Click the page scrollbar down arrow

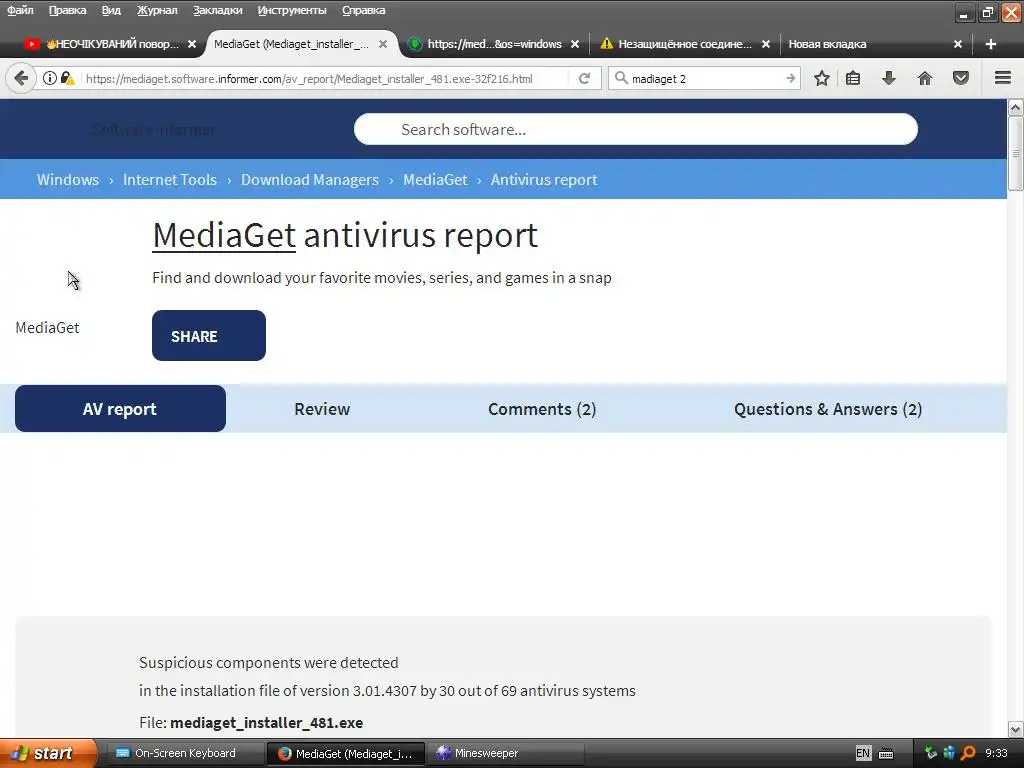coord(1016,729)
